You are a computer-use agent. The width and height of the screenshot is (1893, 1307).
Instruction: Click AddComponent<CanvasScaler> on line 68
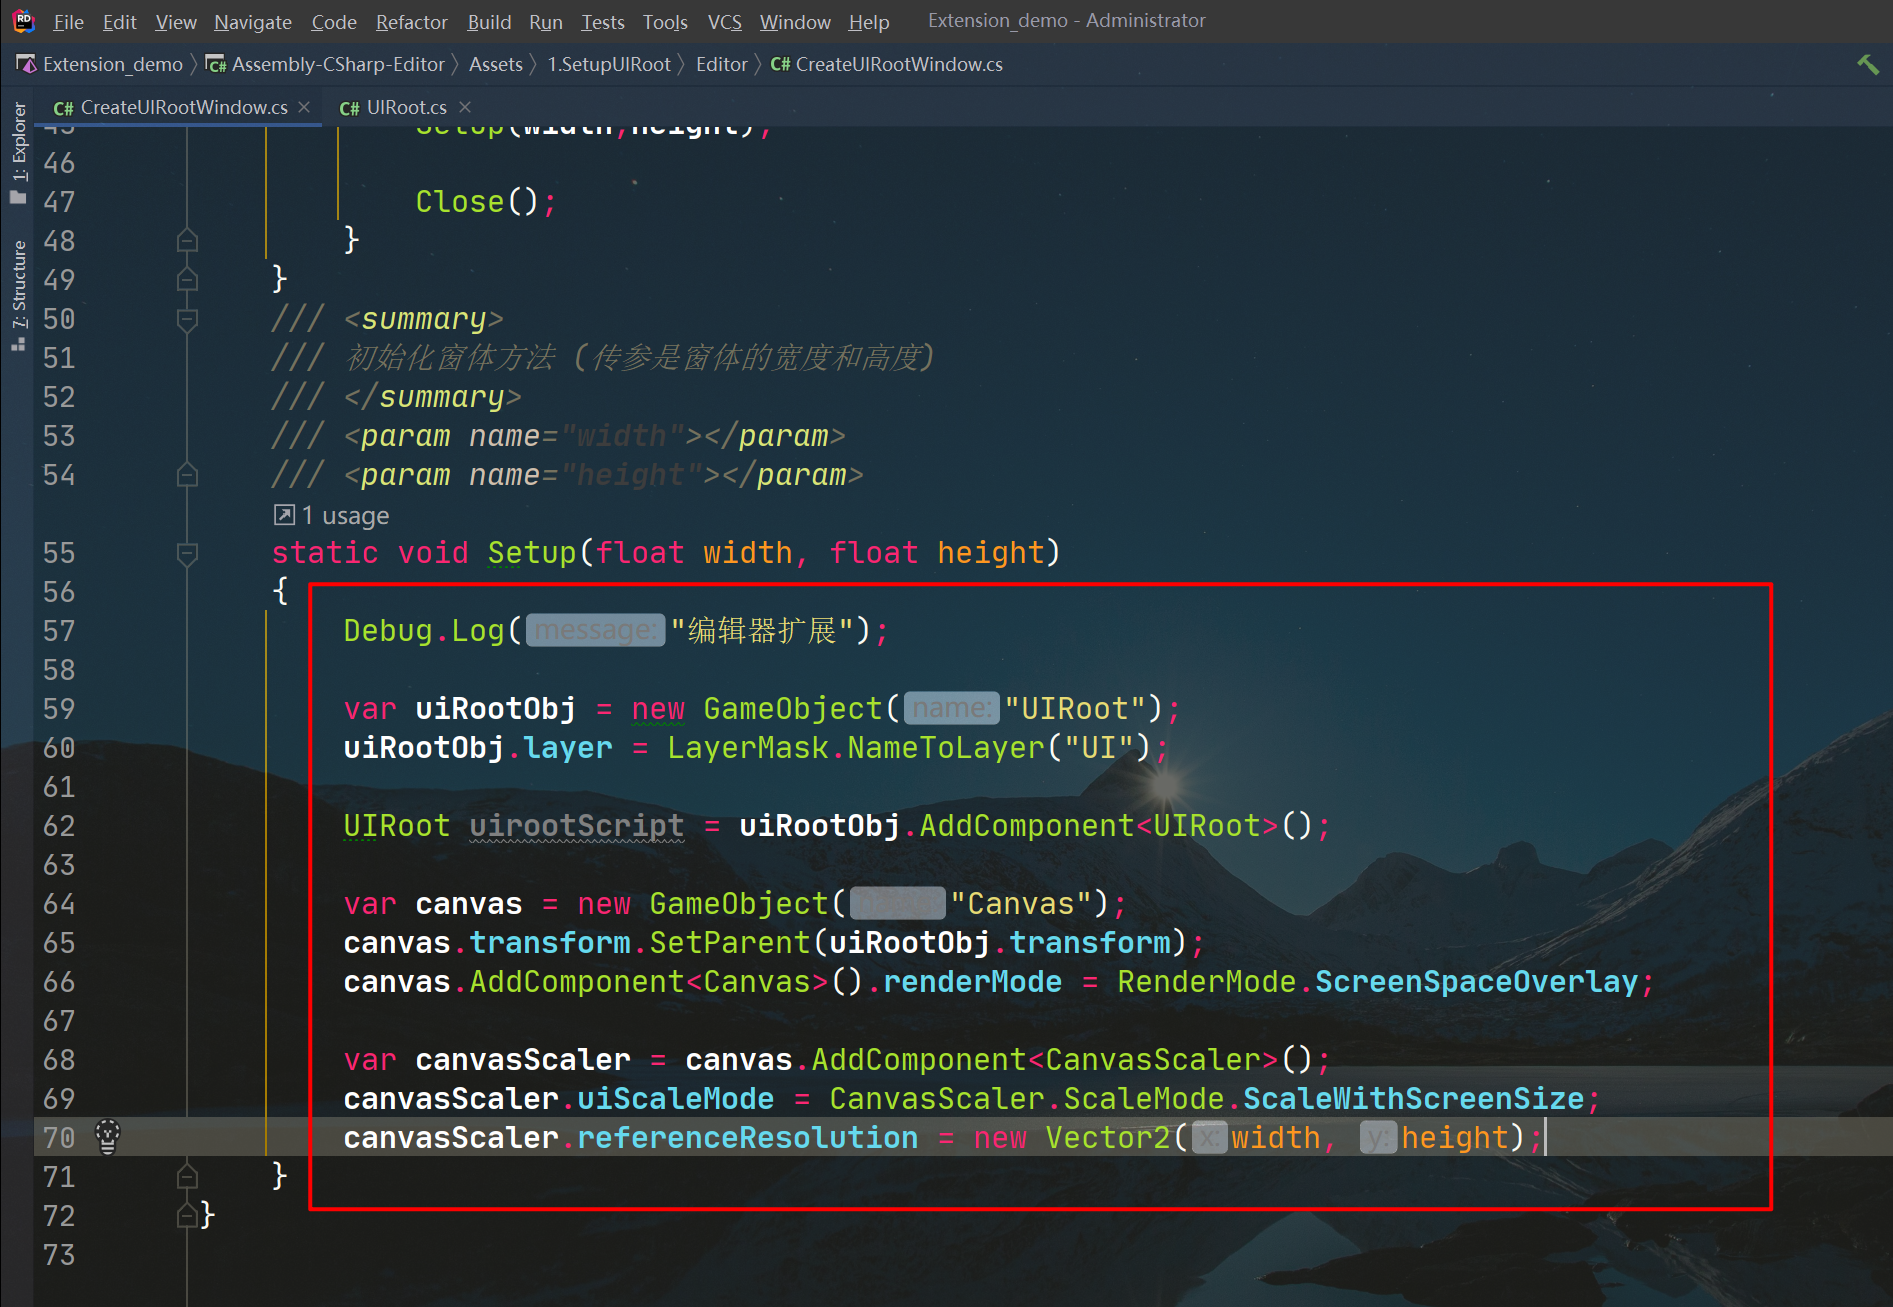[x=1045, y=1060]
